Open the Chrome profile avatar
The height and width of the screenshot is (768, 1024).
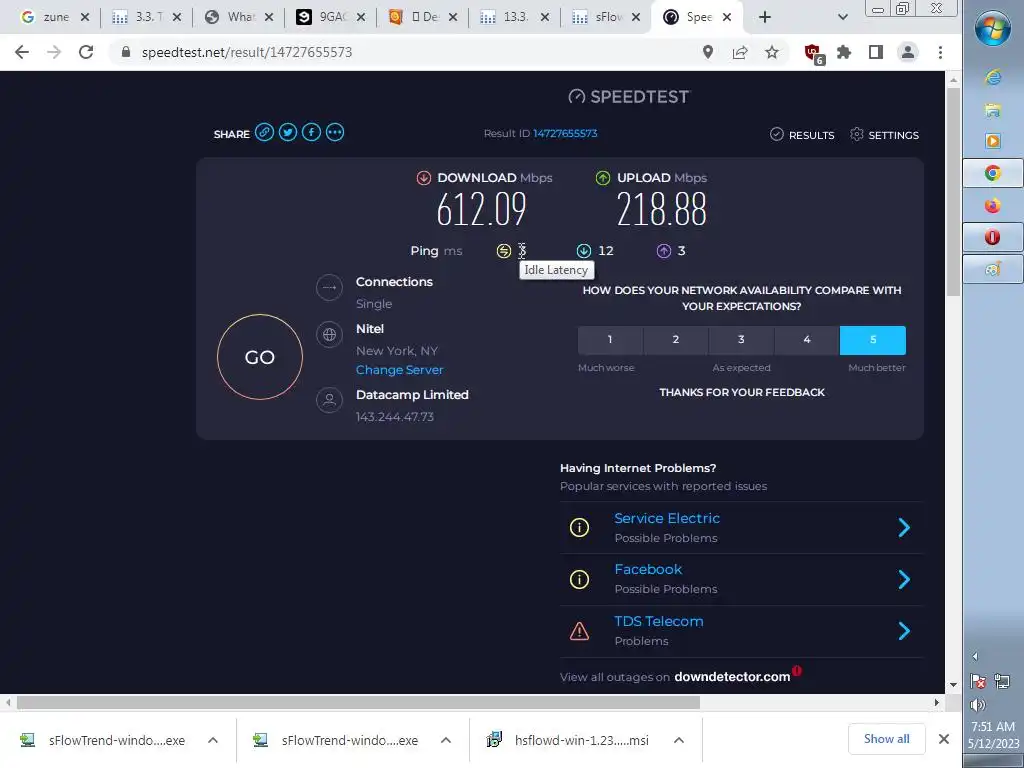click(x=908, y=52)
